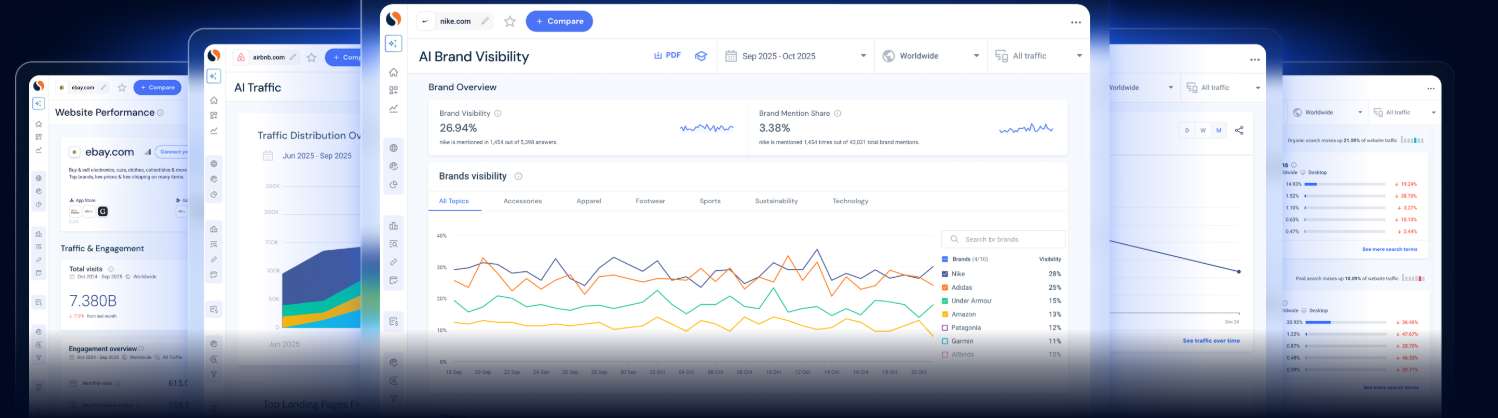Click Compare button in ebay.com window
This screenshot has width=1498, height=418.
(x=157, y=87)
